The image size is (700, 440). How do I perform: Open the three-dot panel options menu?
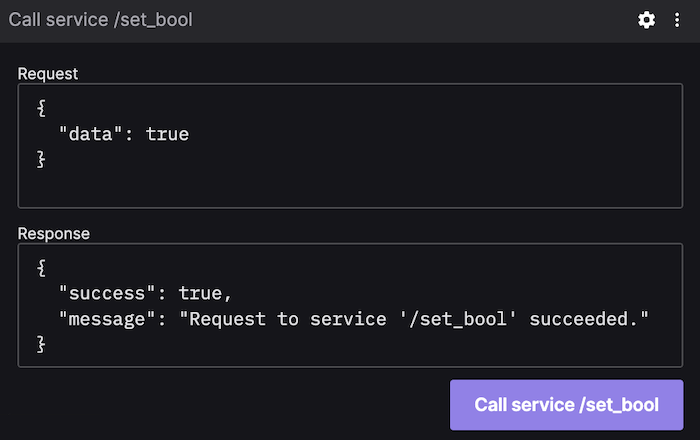677,20
